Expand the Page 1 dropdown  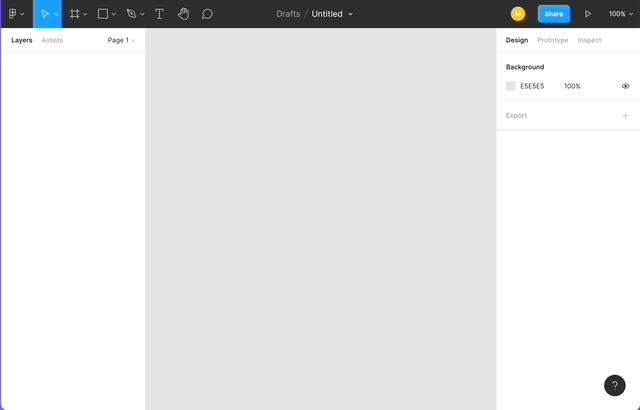tap(121, 40)
